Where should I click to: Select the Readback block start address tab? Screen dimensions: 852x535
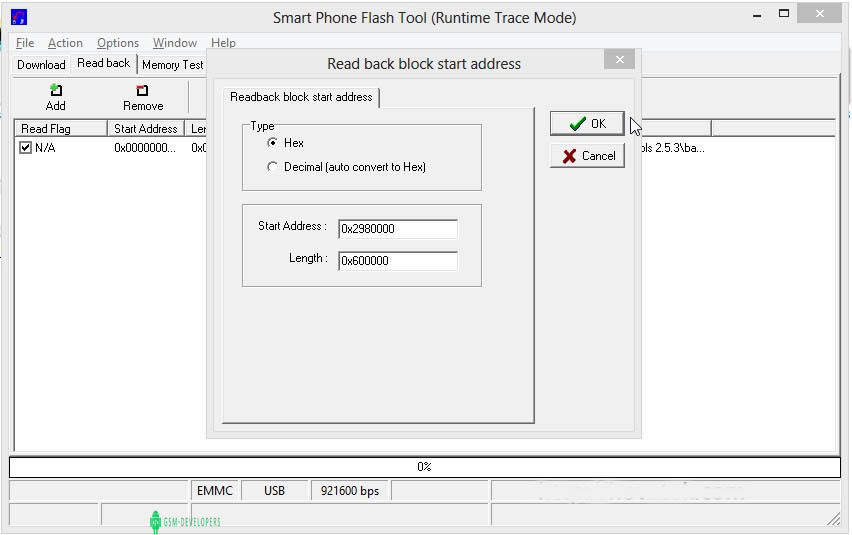tap(301, 97)
